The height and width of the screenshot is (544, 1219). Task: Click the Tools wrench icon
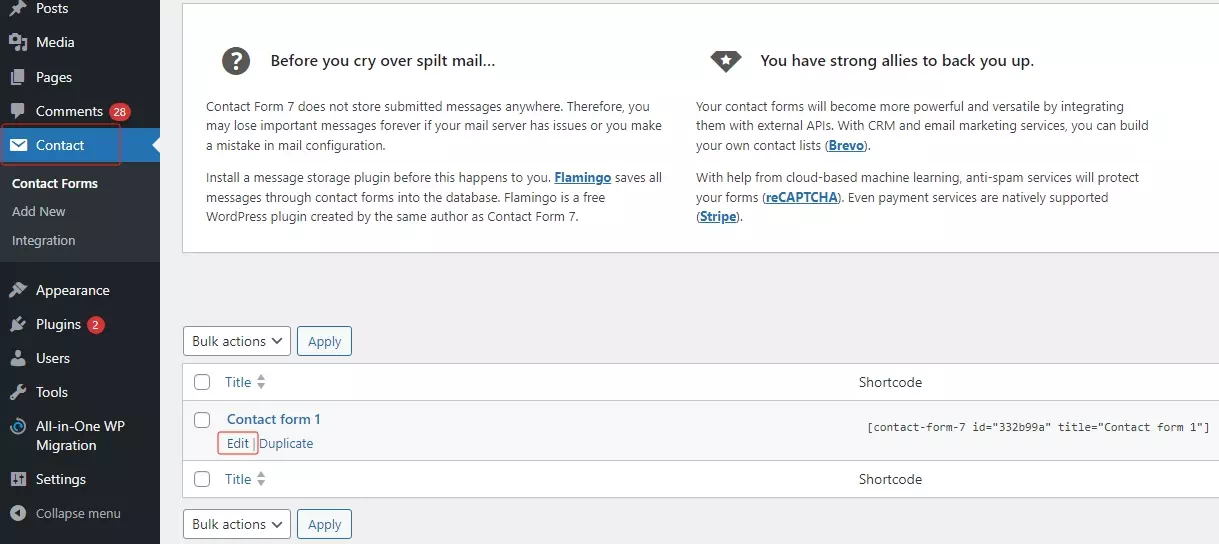(18, 392)
